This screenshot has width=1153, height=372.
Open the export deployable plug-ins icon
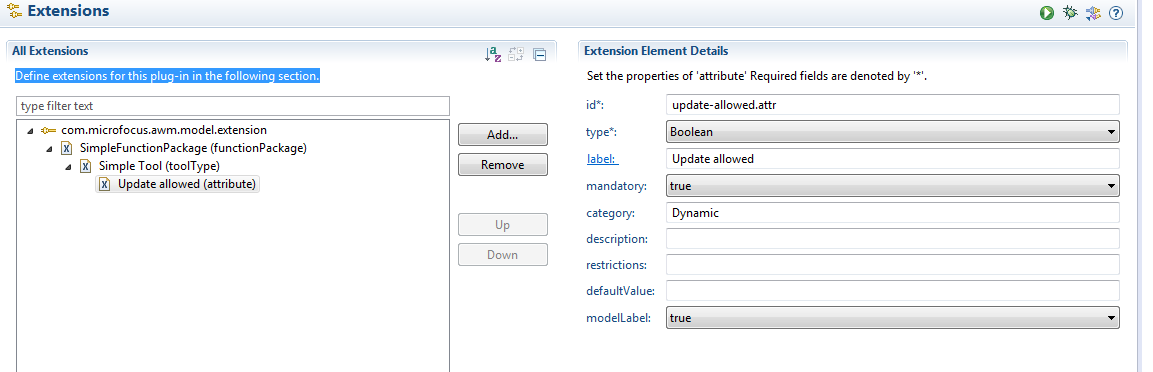point(1093,12)
